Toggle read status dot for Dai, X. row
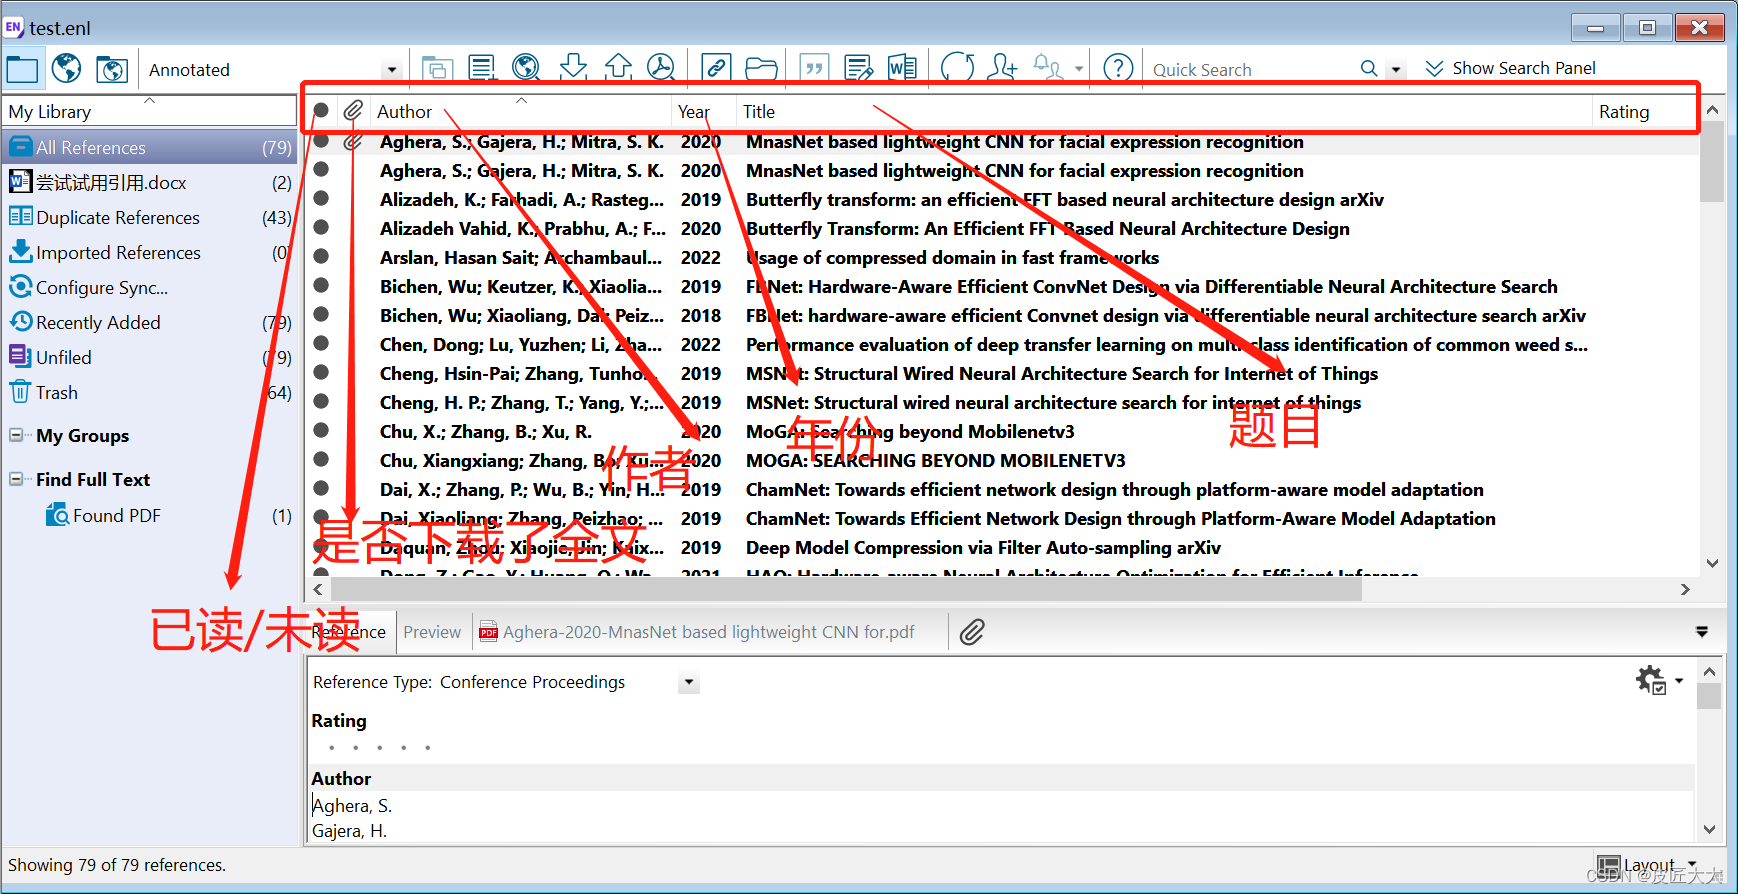This screenshot has height=894, width=1738. coord(321,488)
